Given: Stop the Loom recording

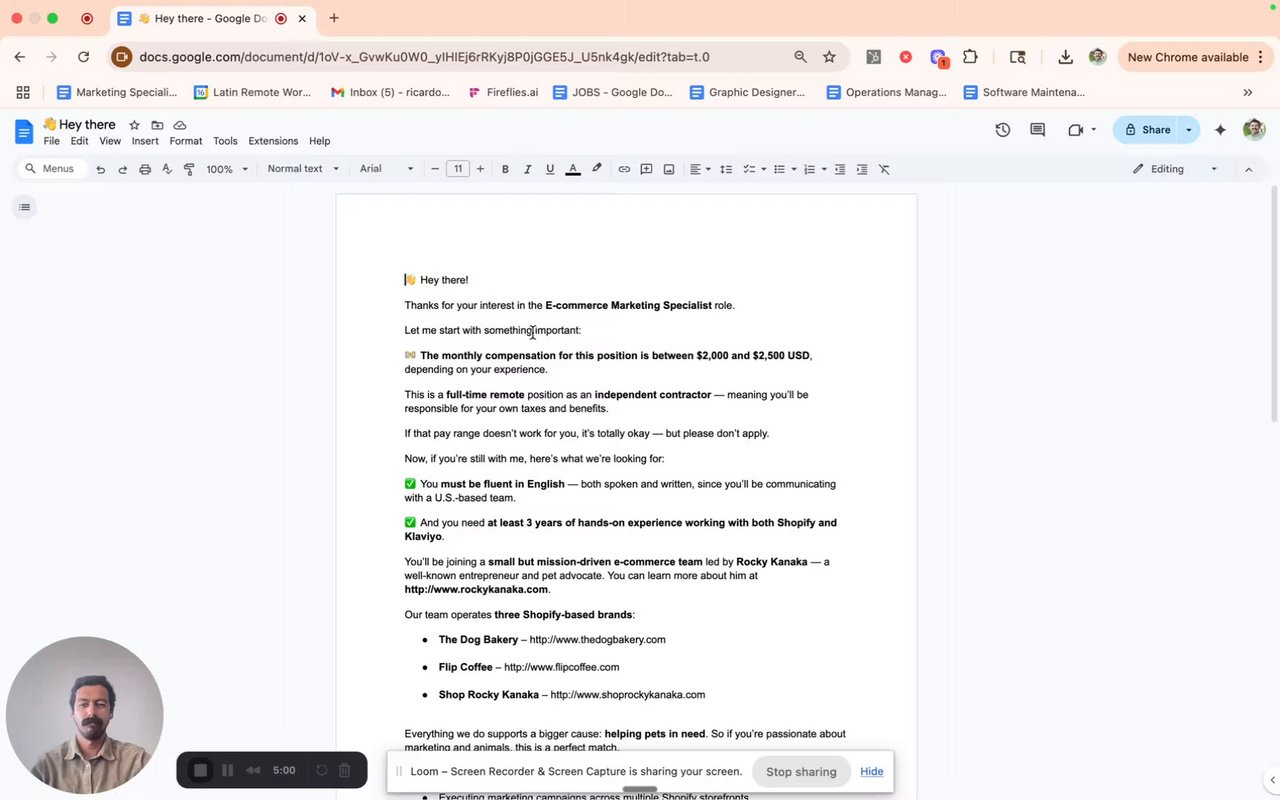Looking at the screenshot, I should 200,770.
